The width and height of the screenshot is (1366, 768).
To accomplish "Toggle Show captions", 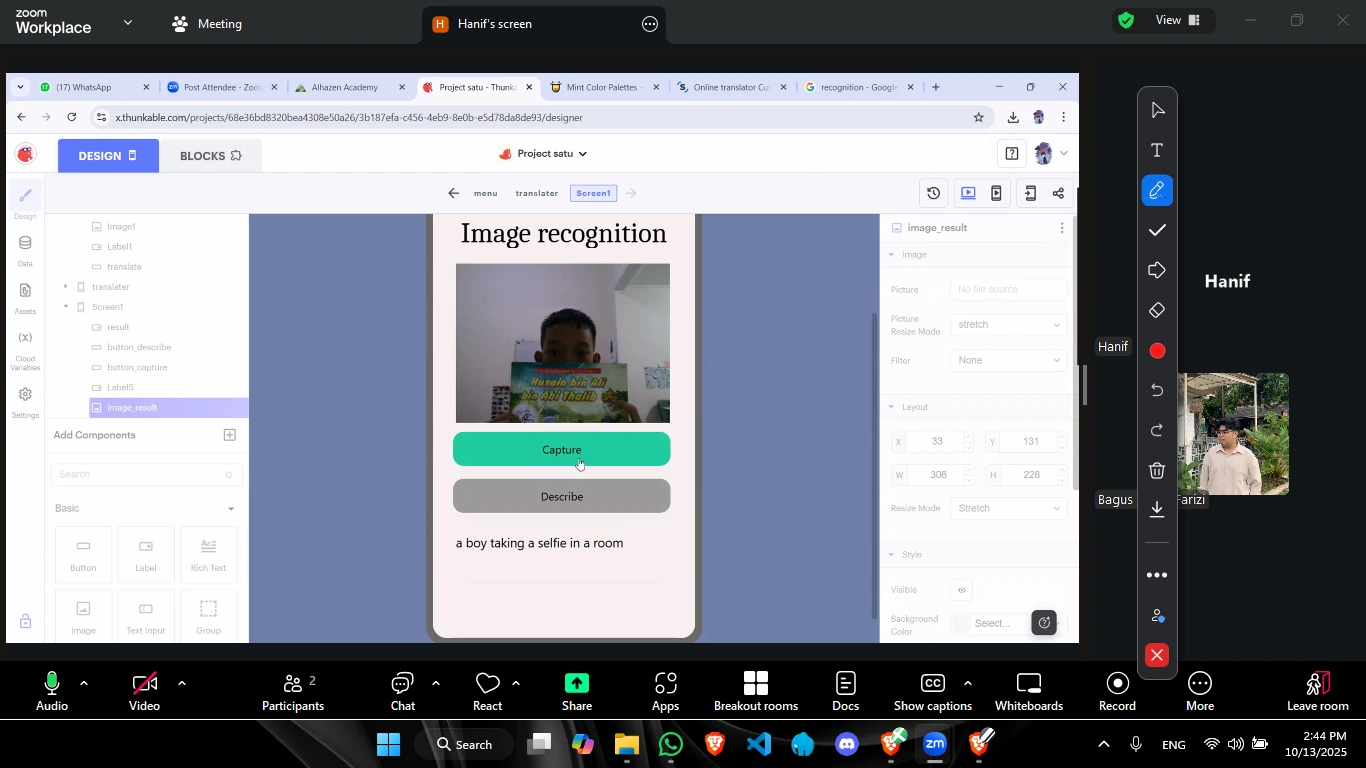I will 932,692.
